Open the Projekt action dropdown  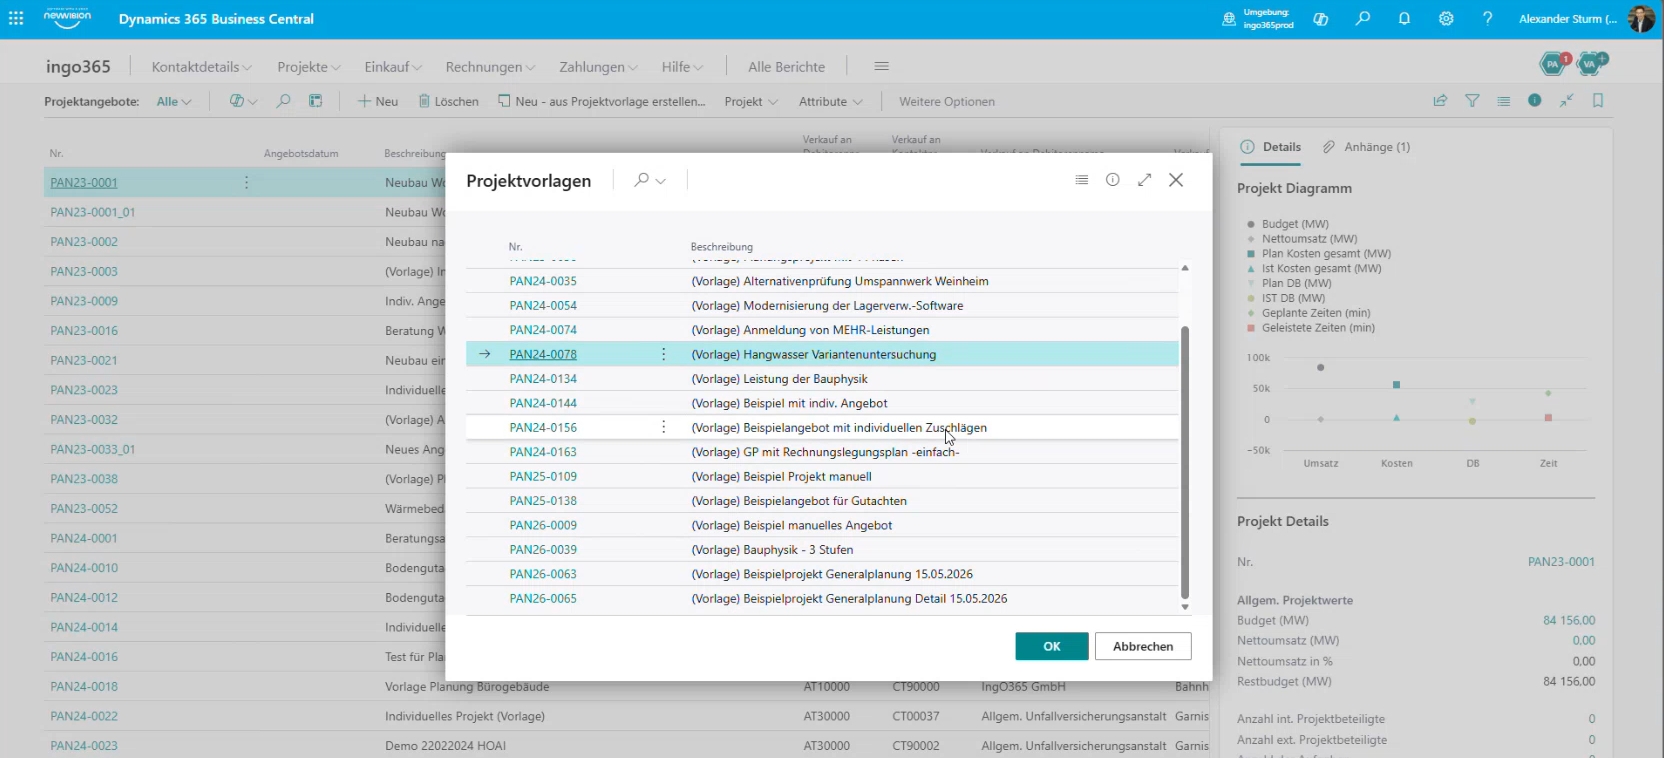751,101
